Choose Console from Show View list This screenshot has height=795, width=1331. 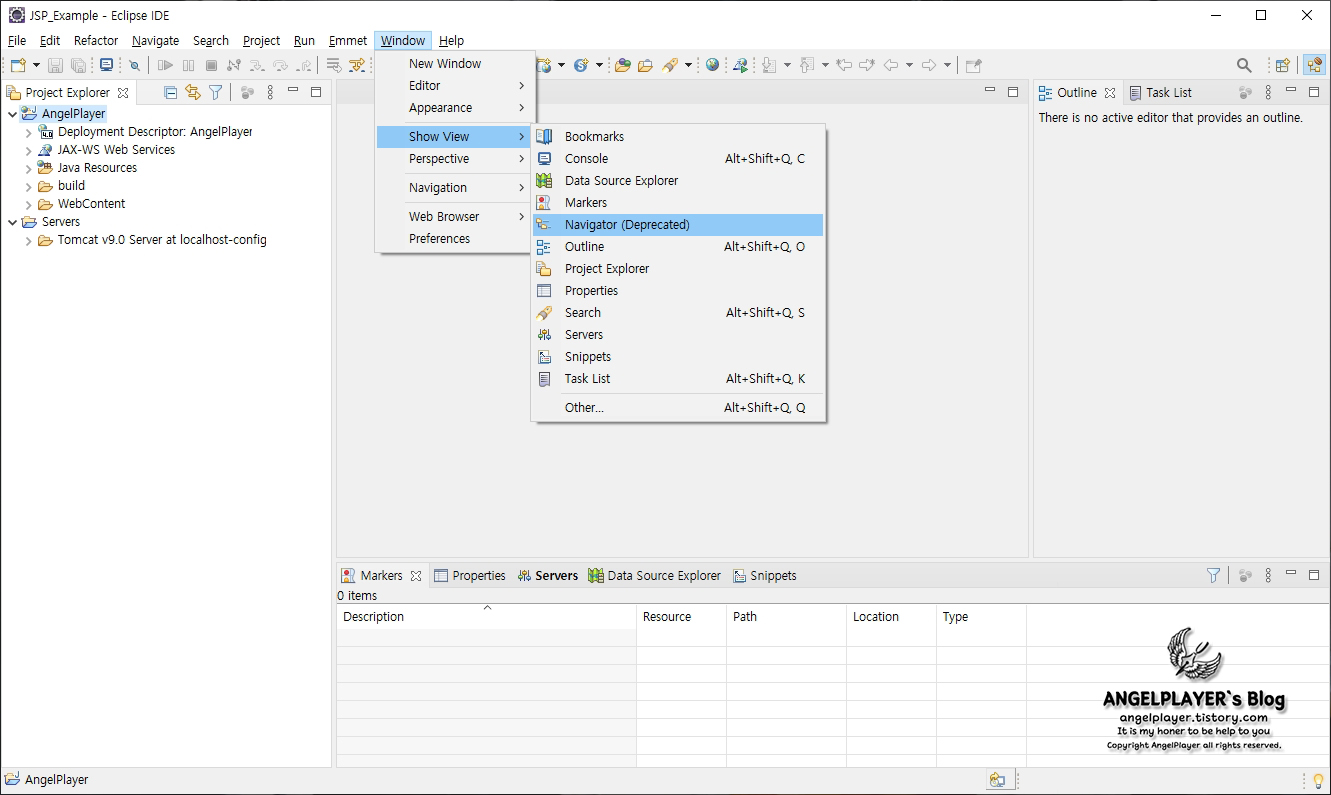pyautogui.click(x=678, y=158)
